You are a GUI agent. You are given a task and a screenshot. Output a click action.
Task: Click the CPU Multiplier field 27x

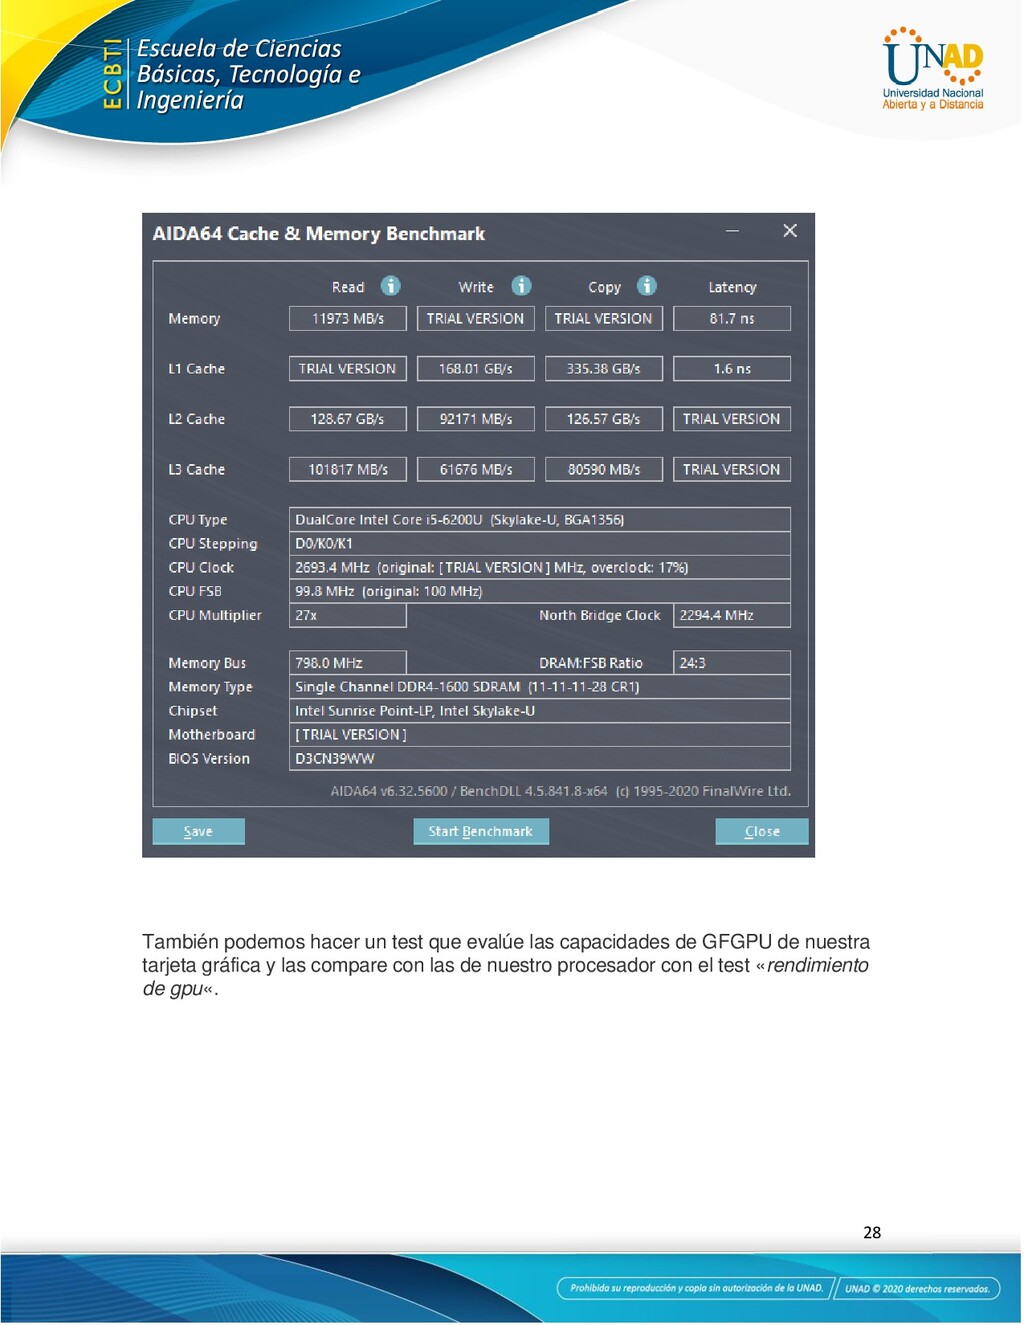[x=347, y=615]
